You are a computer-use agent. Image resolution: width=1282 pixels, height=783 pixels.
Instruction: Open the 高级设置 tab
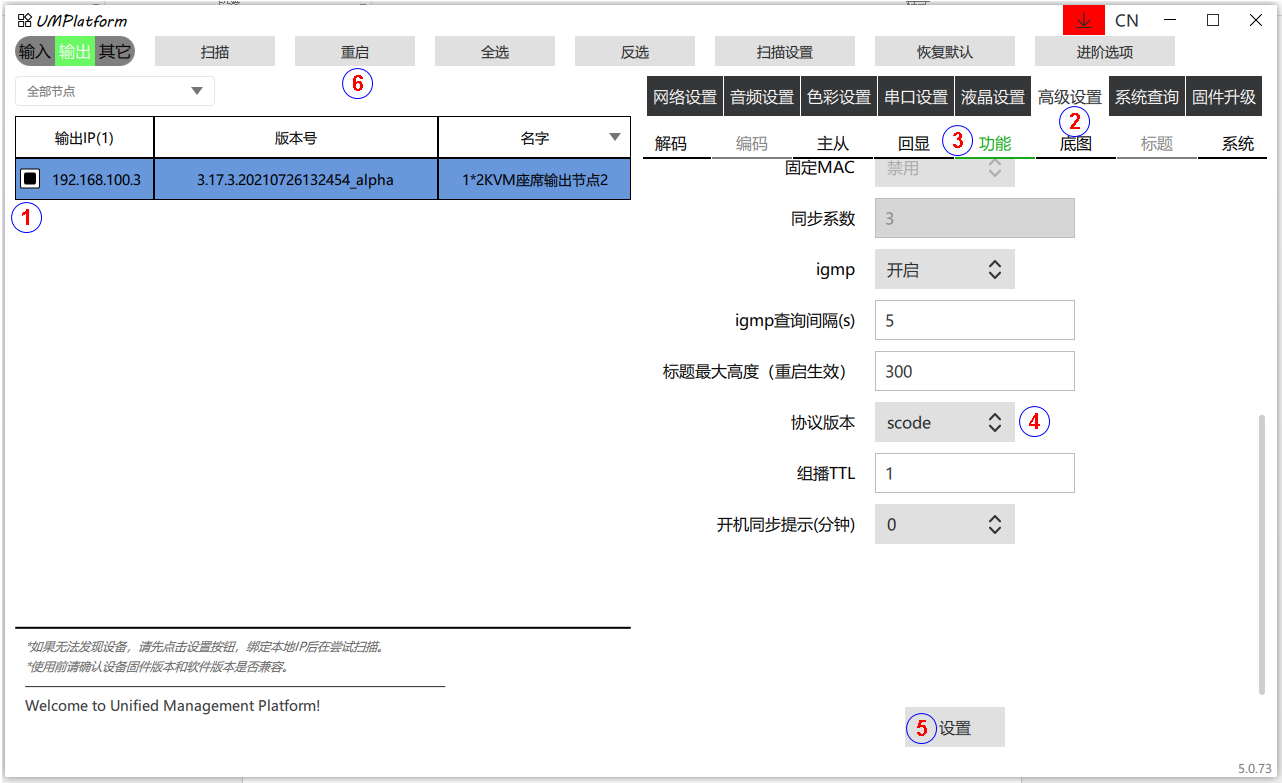click(1069, 97)
